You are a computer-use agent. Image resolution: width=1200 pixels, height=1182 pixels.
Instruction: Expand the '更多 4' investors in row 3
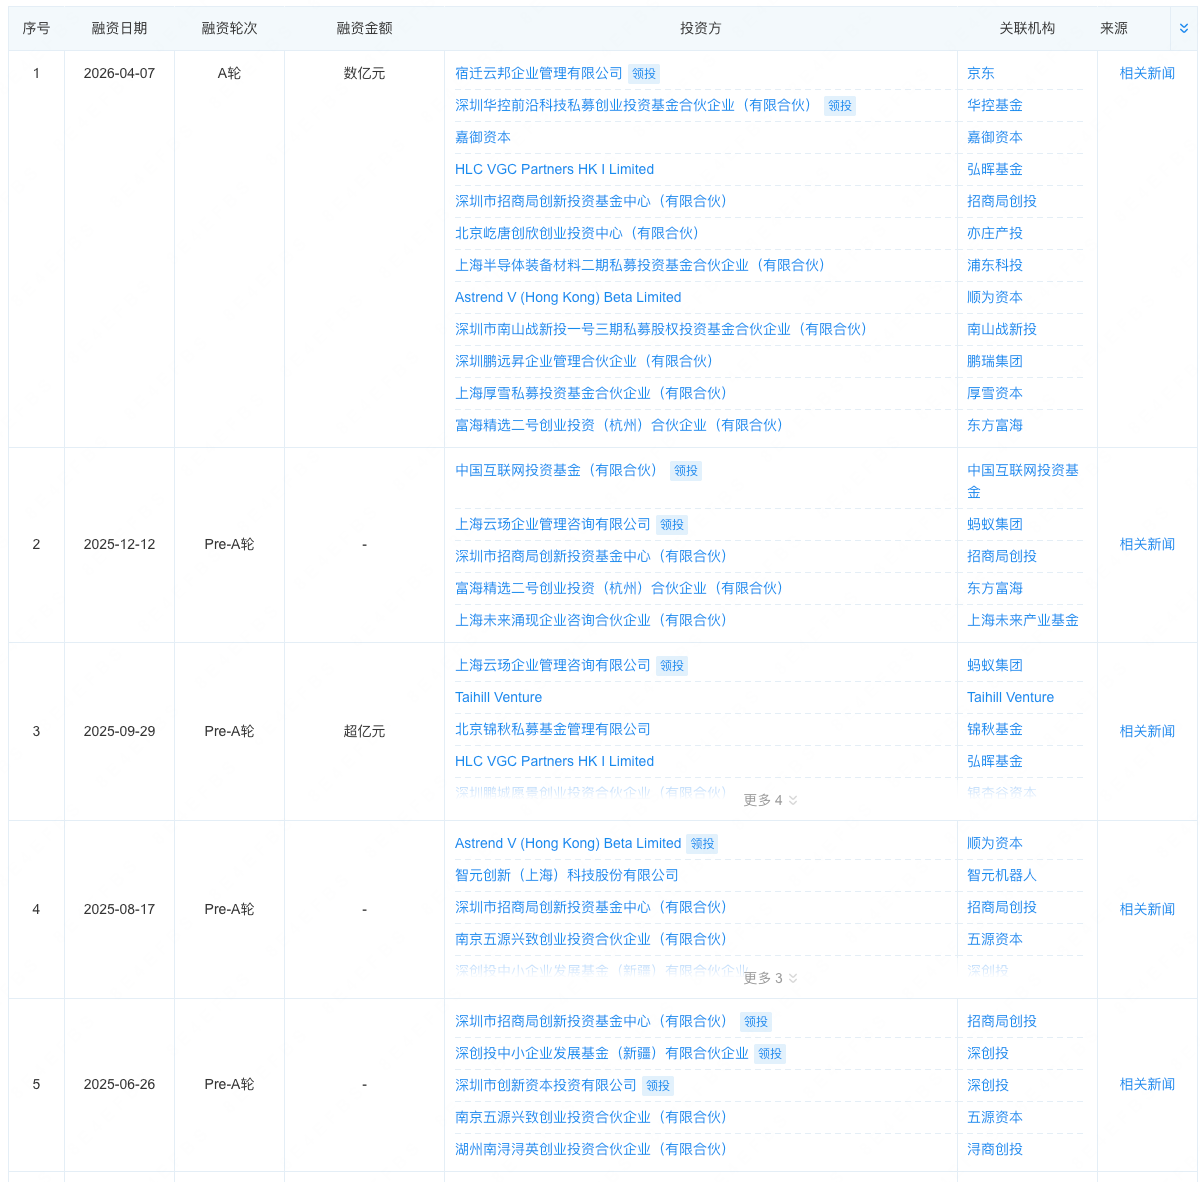pyautogui.click(x=770, y=800)
